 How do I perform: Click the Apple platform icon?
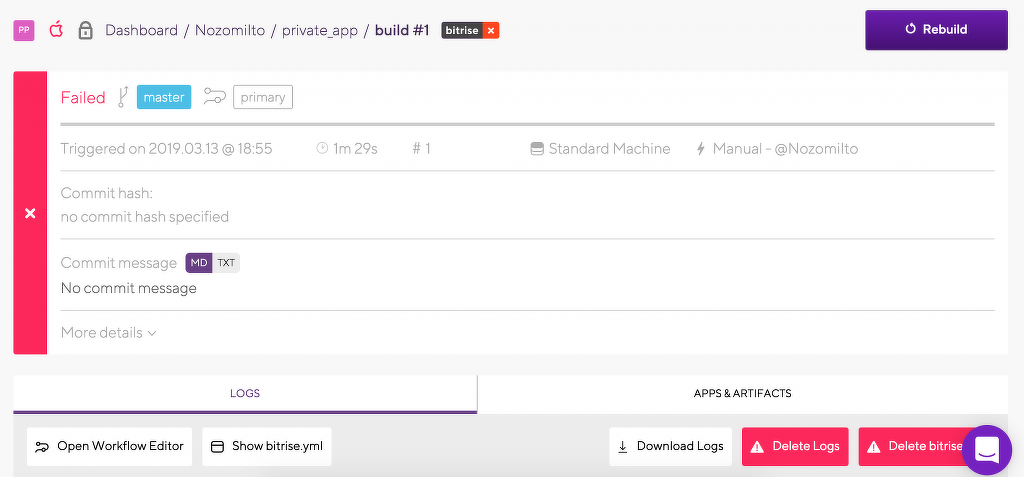pos(56,30)
